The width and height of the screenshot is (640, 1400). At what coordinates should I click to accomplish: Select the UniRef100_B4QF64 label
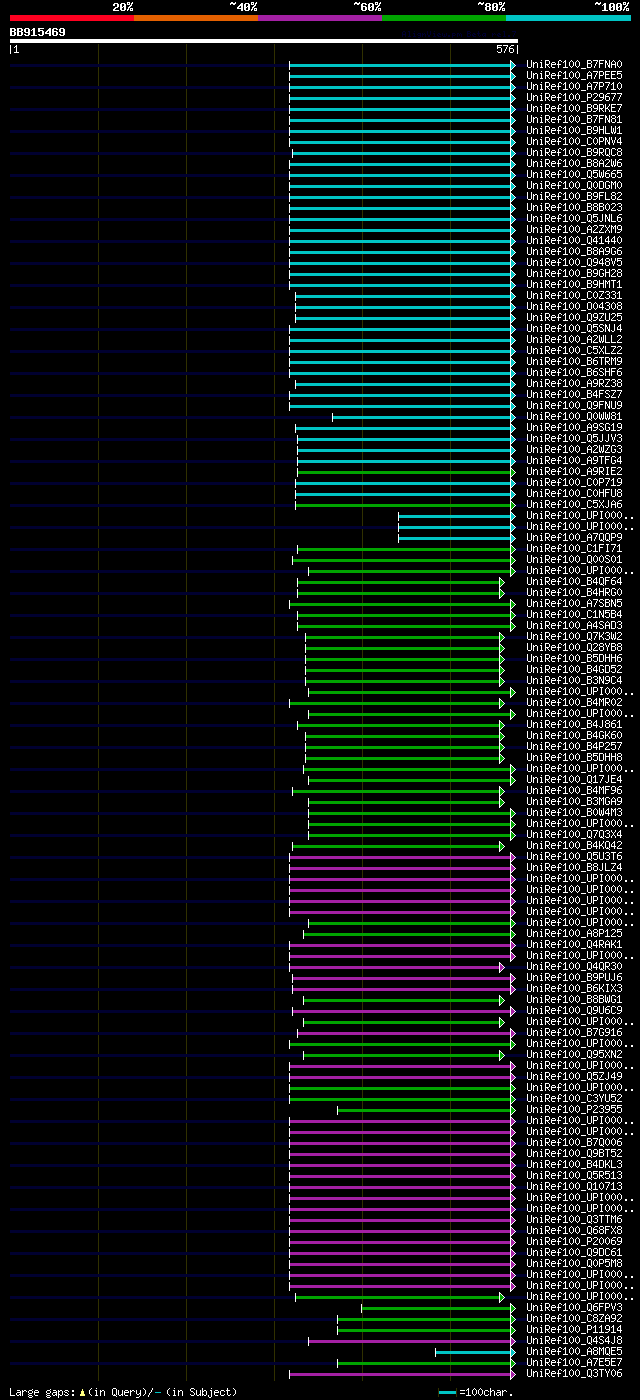[574, 582]
